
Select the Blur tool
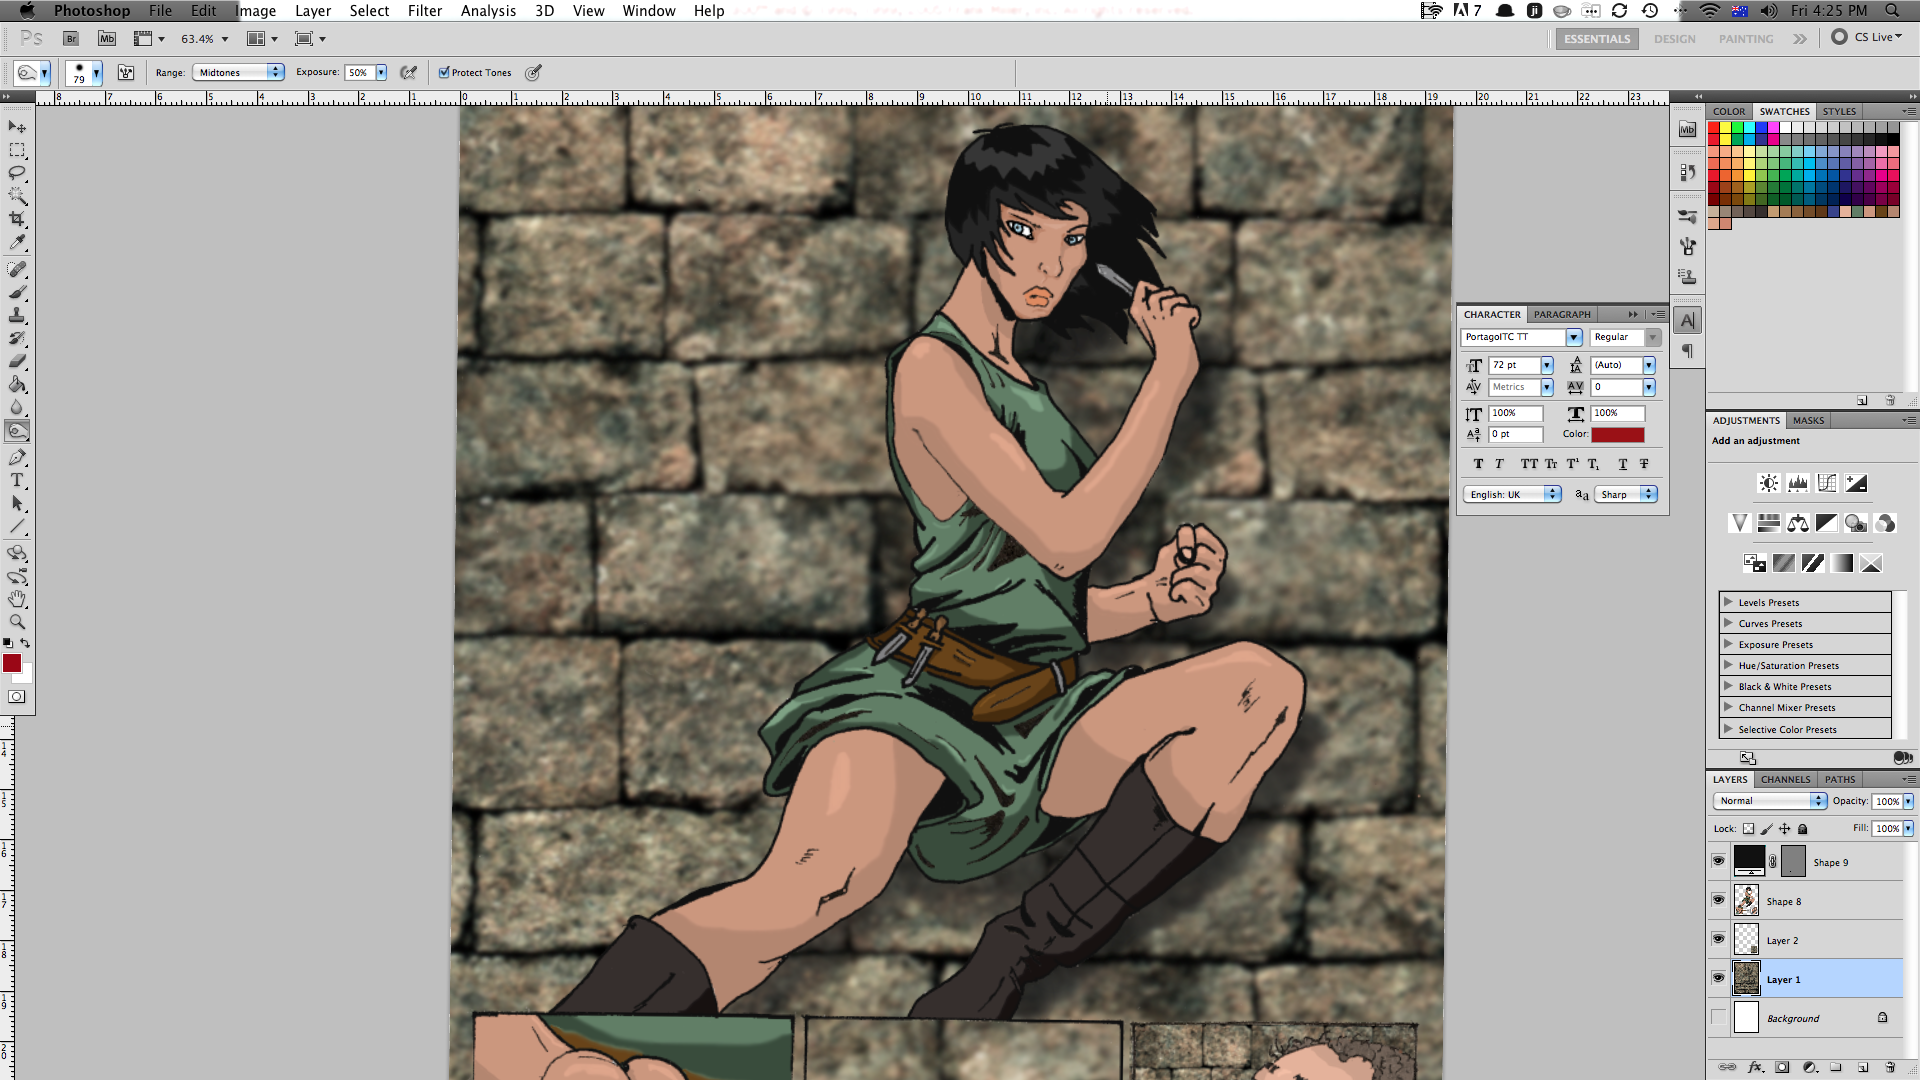(17, 407)
